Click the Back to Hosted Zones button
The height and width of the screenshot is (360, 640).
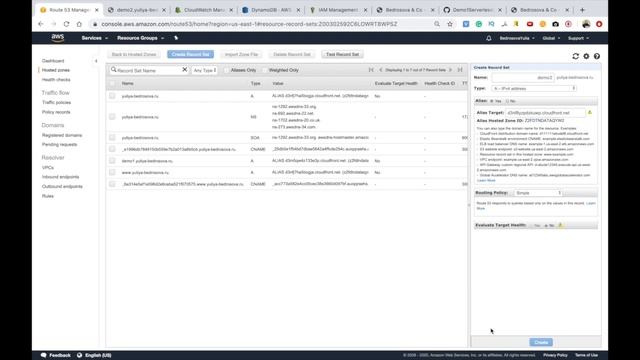[x=134, y=54]
